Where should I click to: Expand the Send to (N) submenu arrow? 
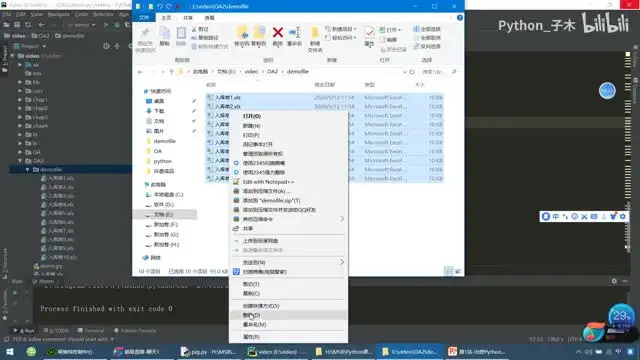[x=342, y=262]
